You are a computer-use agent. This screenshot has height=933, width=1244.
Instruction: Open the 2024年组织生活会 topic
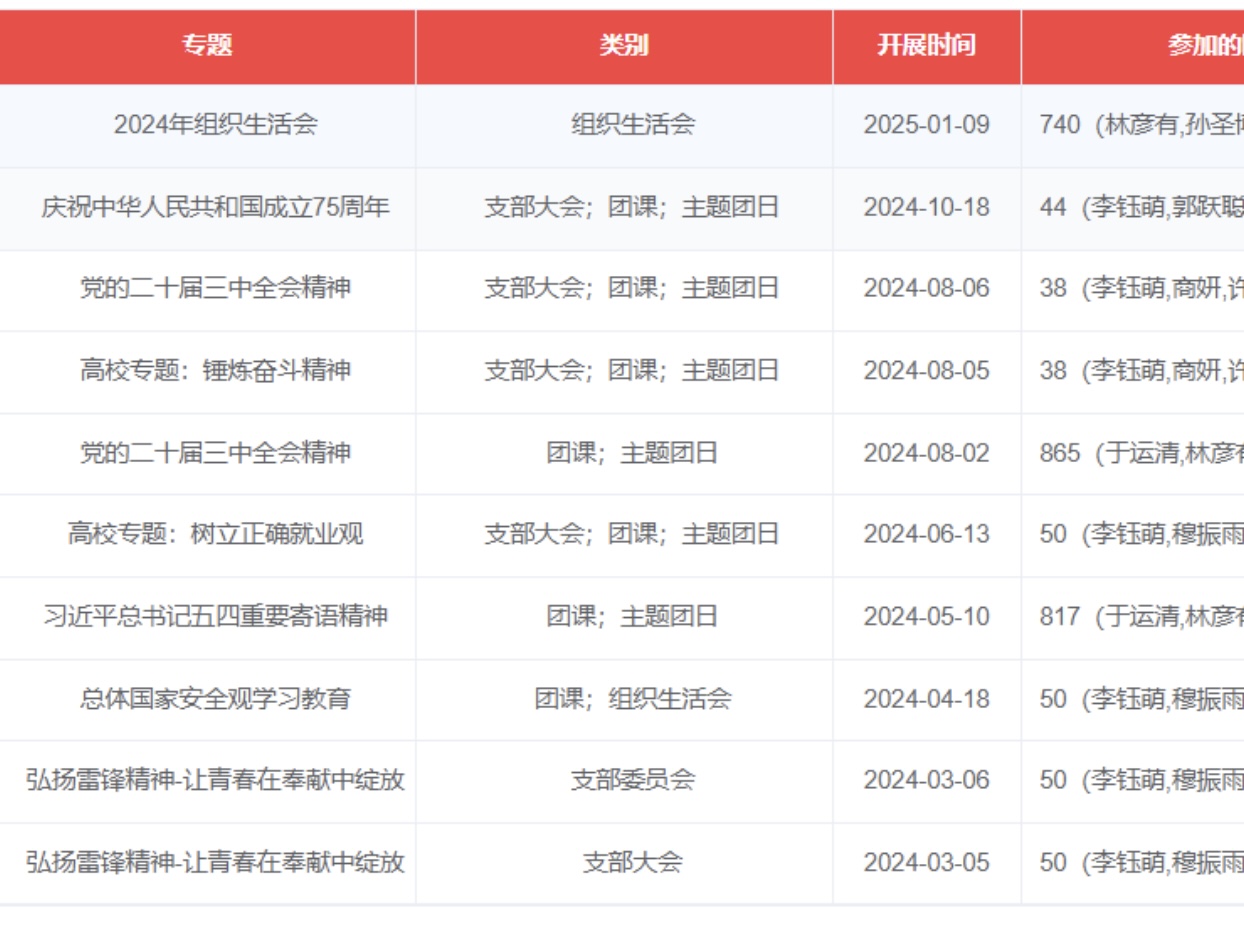tap(215, 125)
